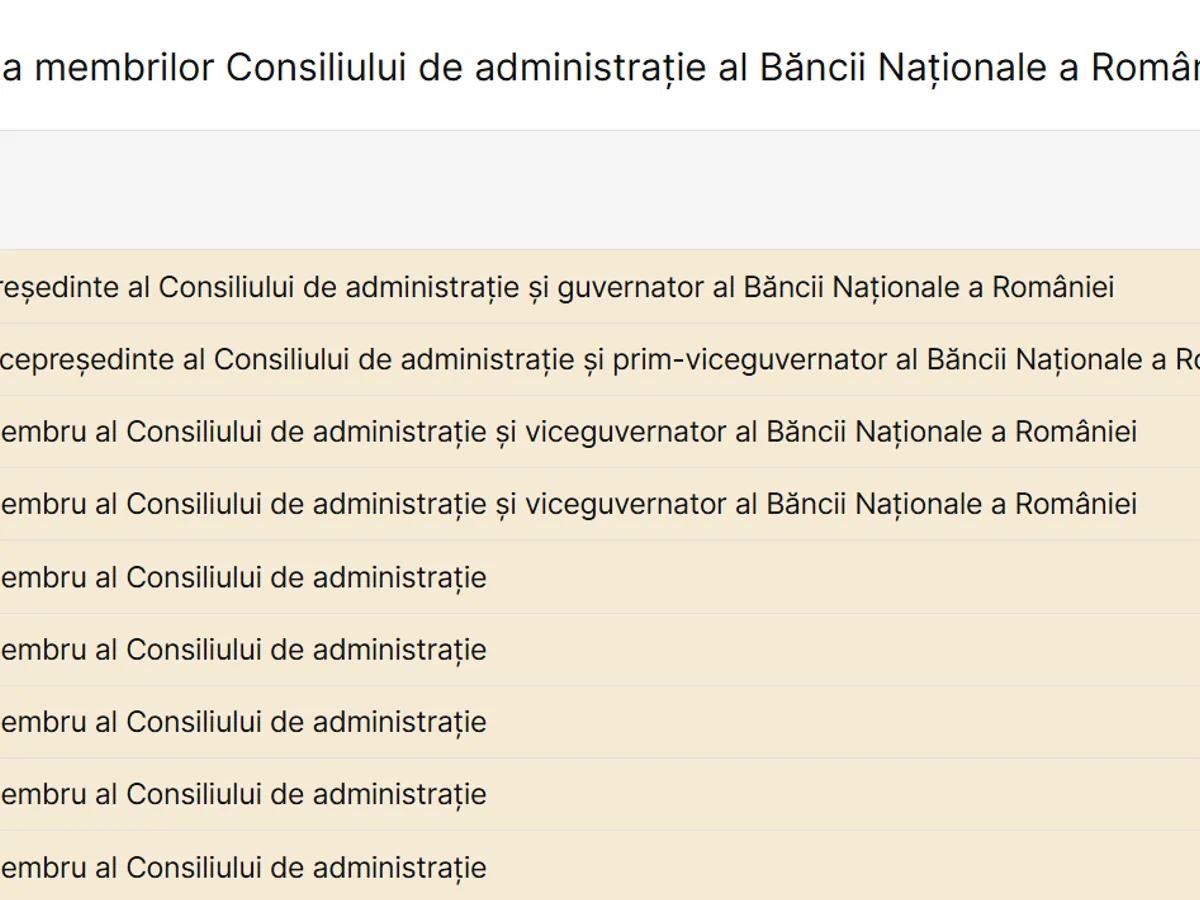The image size is (1200, 900).
Task: Click României at end of the președinte row
Action: [x=1053, y=288]
